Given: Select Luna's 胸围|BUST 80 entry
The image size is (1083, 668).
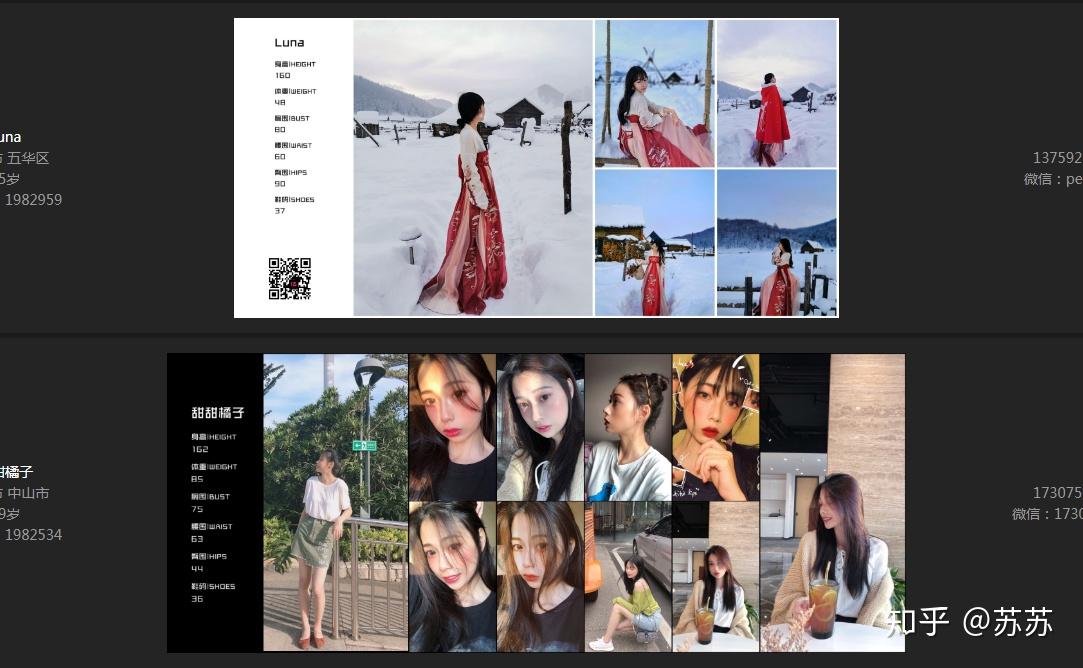Looking at the screenshot, I should (292, 124).
